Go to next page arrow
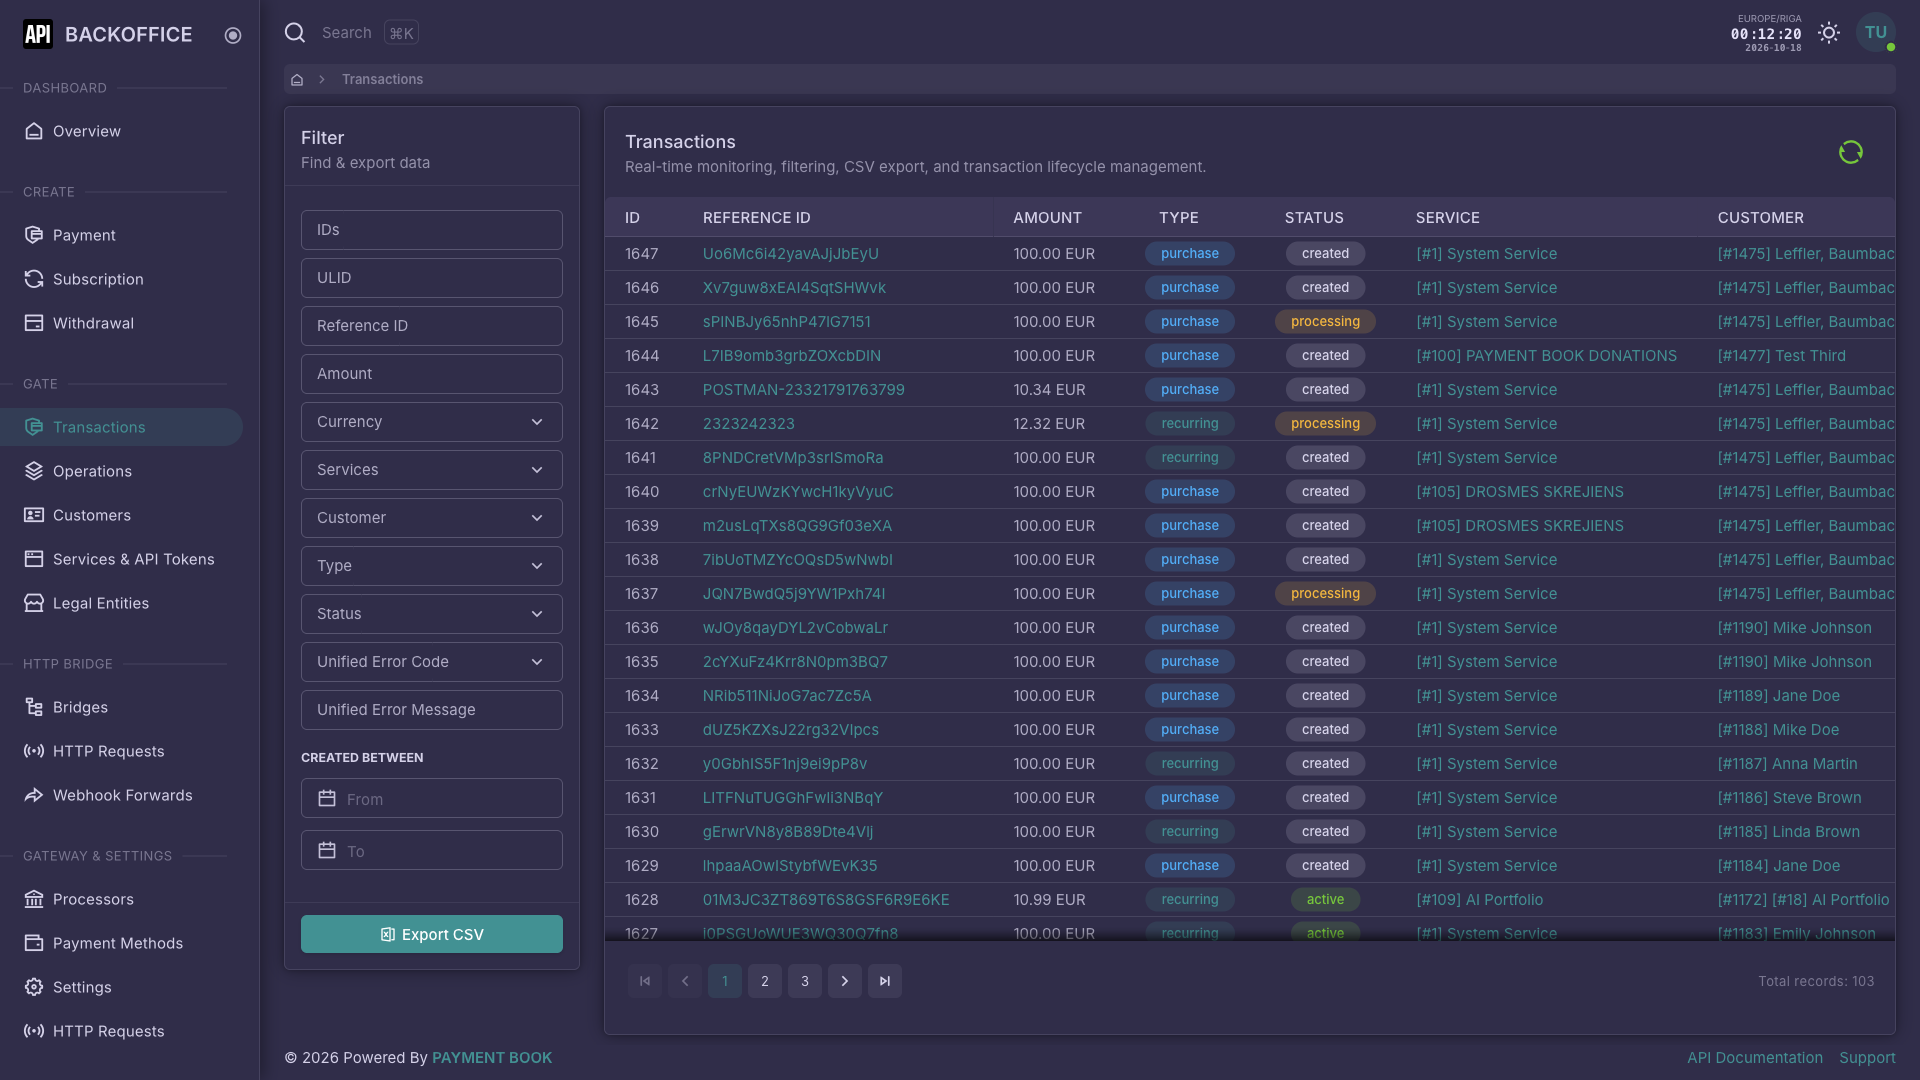The image size is (1920, 1080). 845,981
